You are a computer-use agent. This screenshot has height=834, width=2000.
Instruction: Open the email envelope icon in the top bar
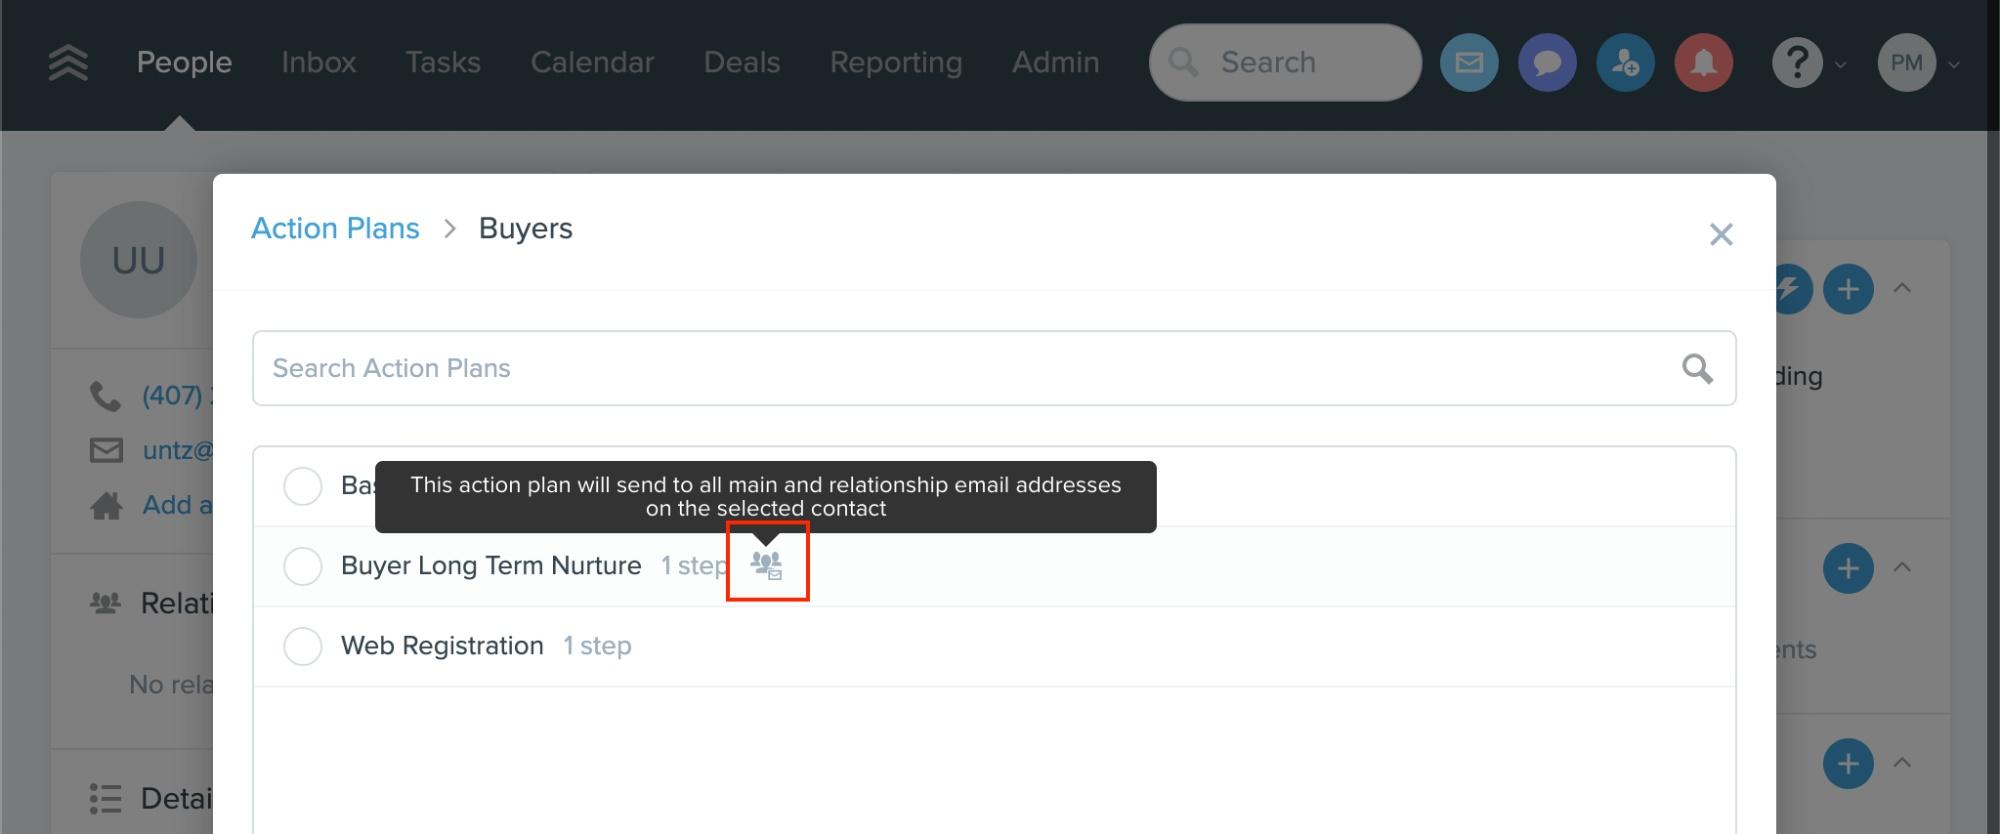1469,62
